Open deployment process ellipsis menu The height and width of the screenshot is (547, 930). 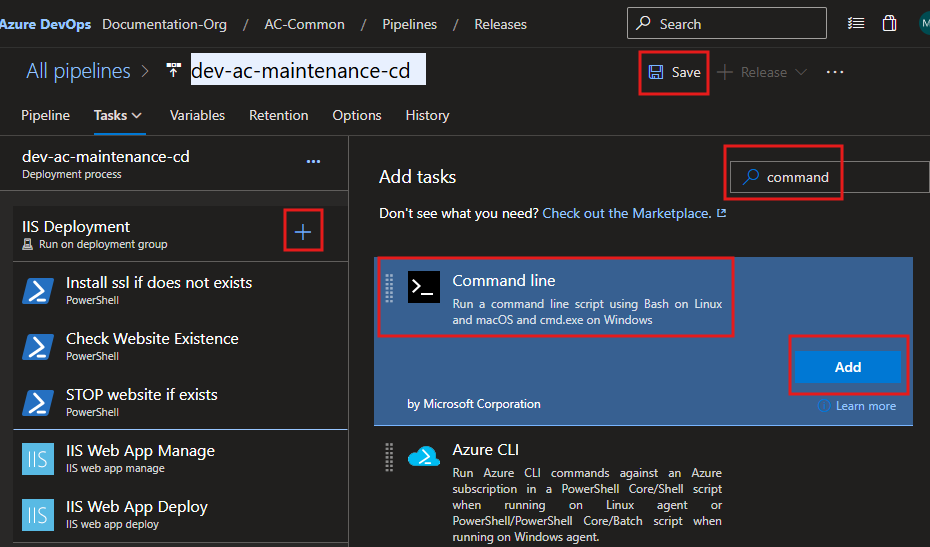313,161
